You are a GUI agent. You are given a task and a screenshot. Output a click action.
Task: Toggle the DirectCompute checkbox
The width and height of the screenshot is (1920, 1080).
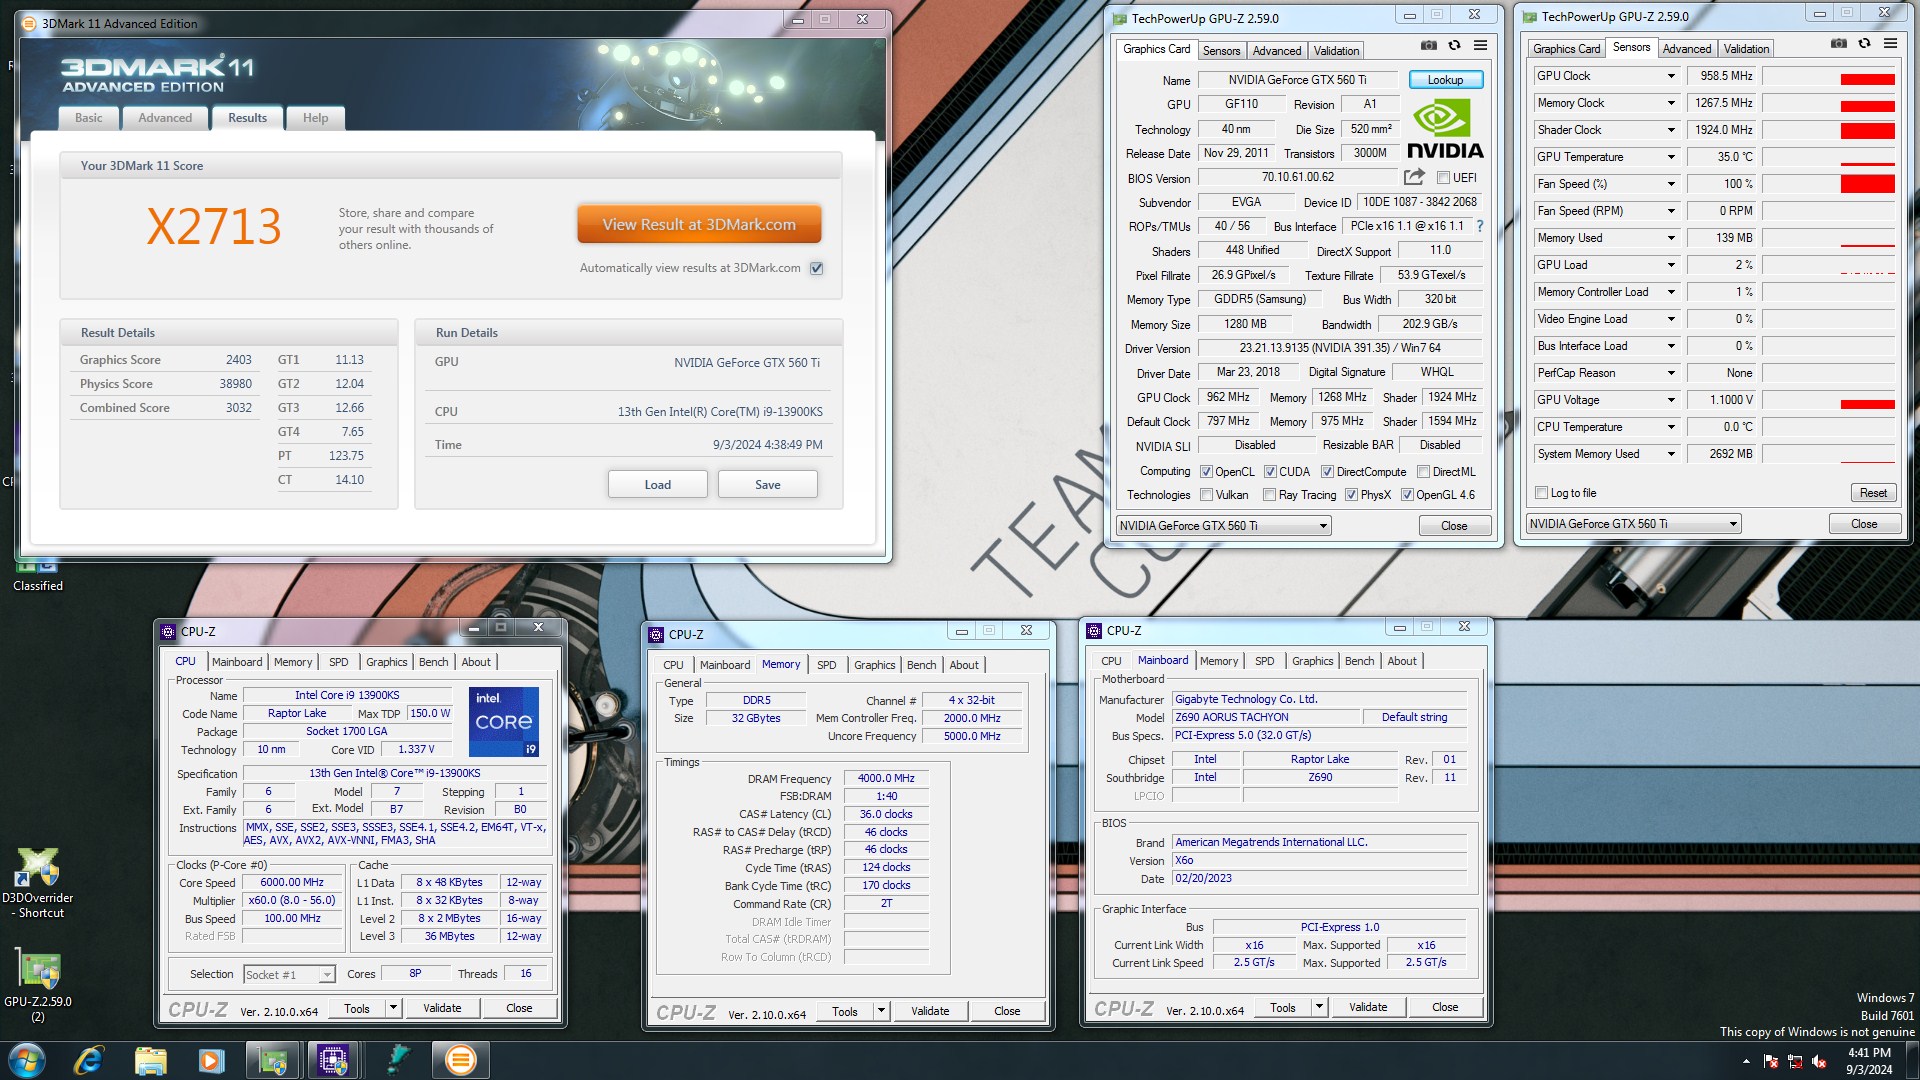coord(1327,472)
